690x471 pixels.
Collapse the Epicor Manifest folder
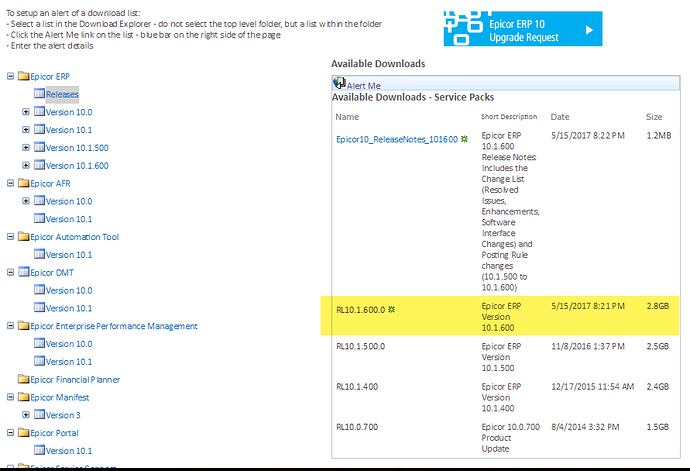[11, 397]
